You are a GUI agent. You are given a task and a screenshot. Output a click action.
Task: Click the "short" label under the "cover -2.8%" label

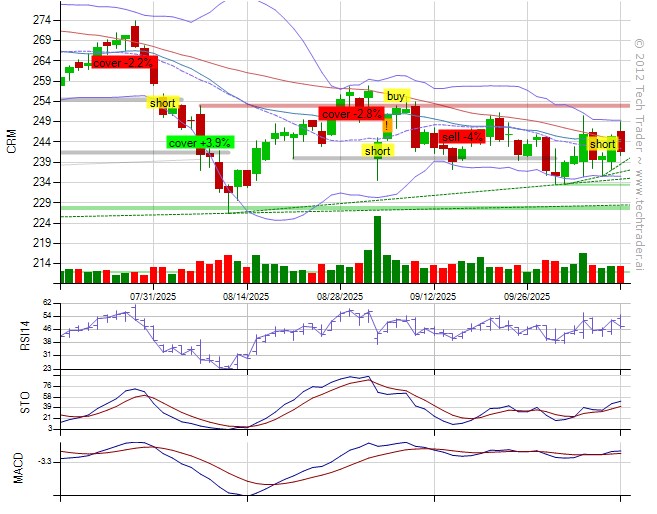(x=377, y=151)
